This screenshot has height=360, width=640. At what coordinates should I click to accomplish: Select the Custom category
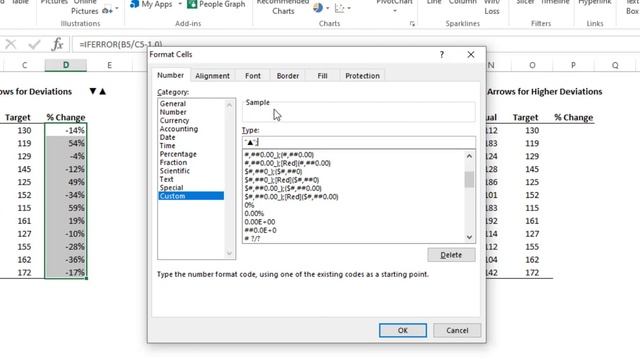coord(191,196)
